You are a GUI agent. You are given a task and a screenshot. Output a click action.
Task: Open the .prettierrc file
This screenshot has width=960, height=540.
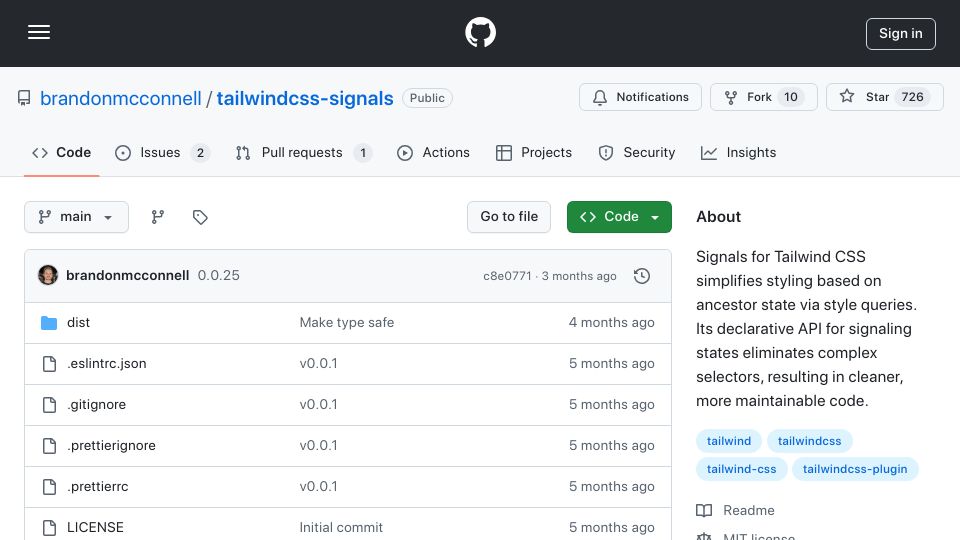[97, 487]
